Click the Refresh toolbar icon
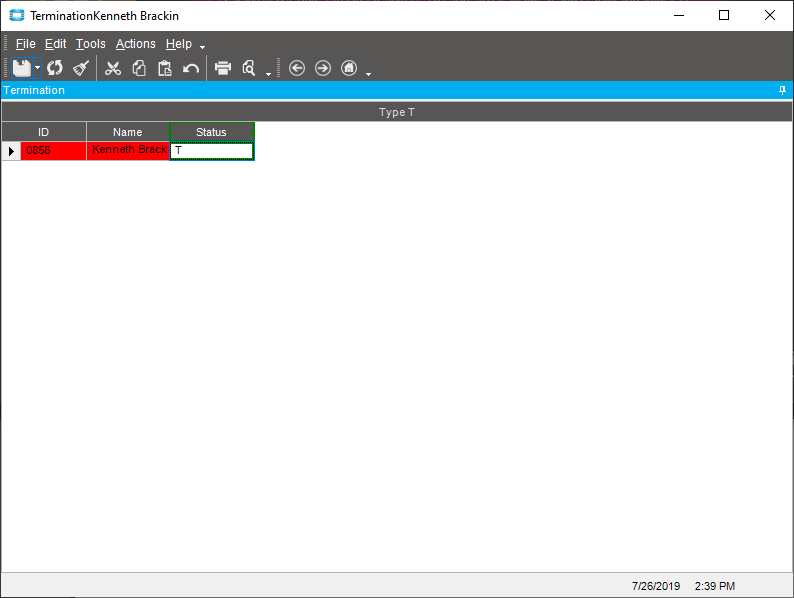This screenshot has height=598, width=794. [x=55, y=68]
